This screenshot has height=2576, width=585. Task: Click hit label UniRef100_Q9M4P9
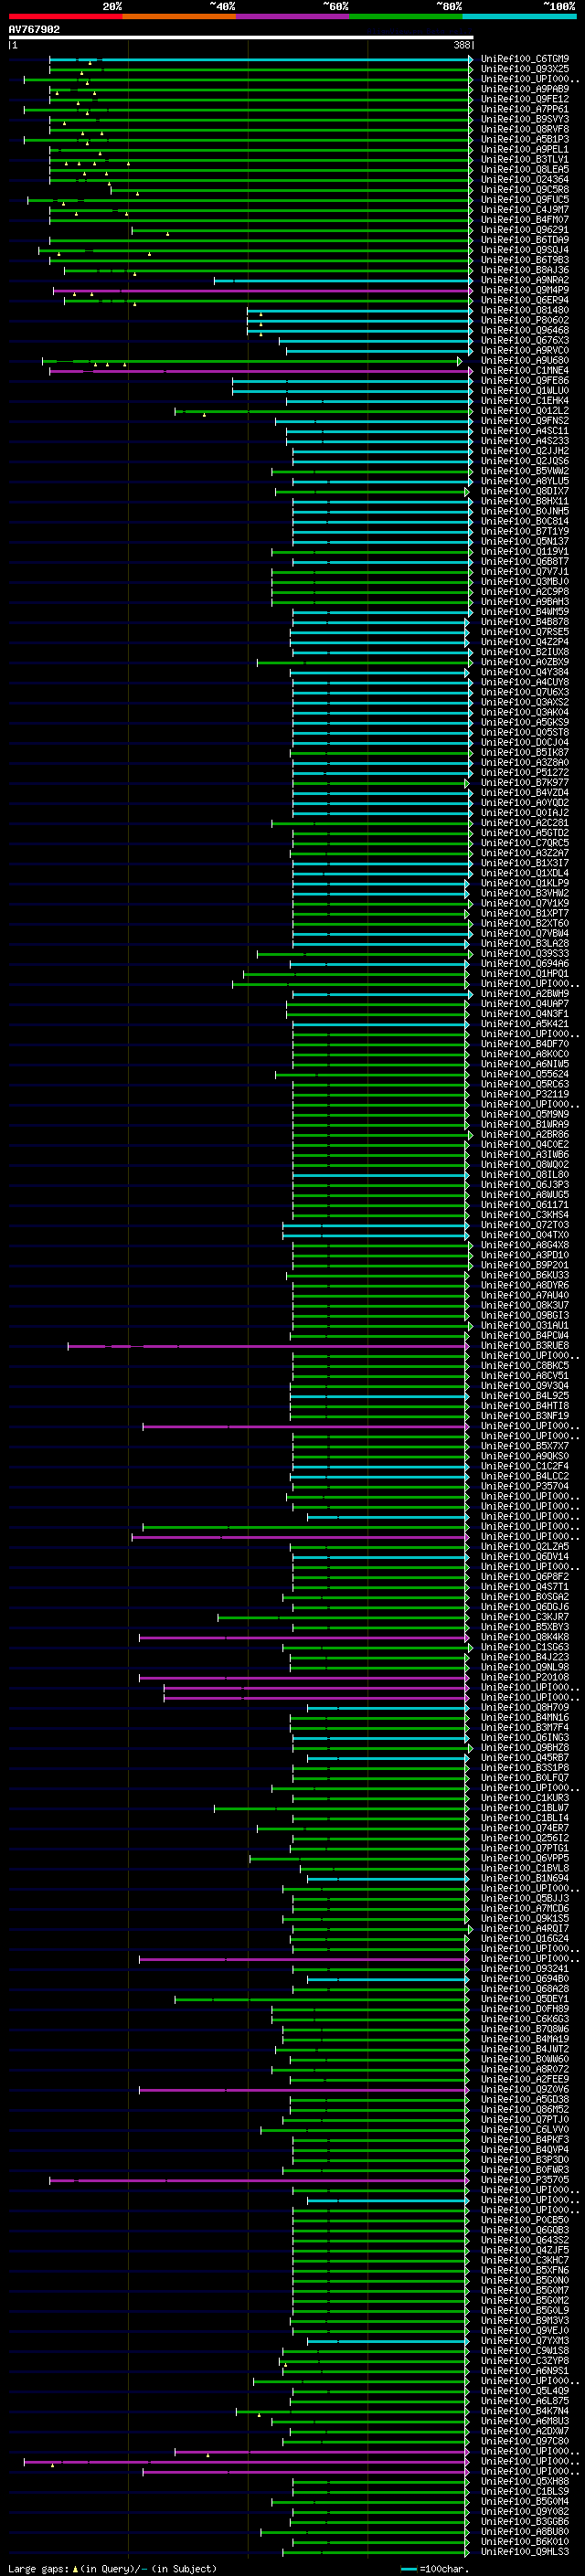(525, 290)
